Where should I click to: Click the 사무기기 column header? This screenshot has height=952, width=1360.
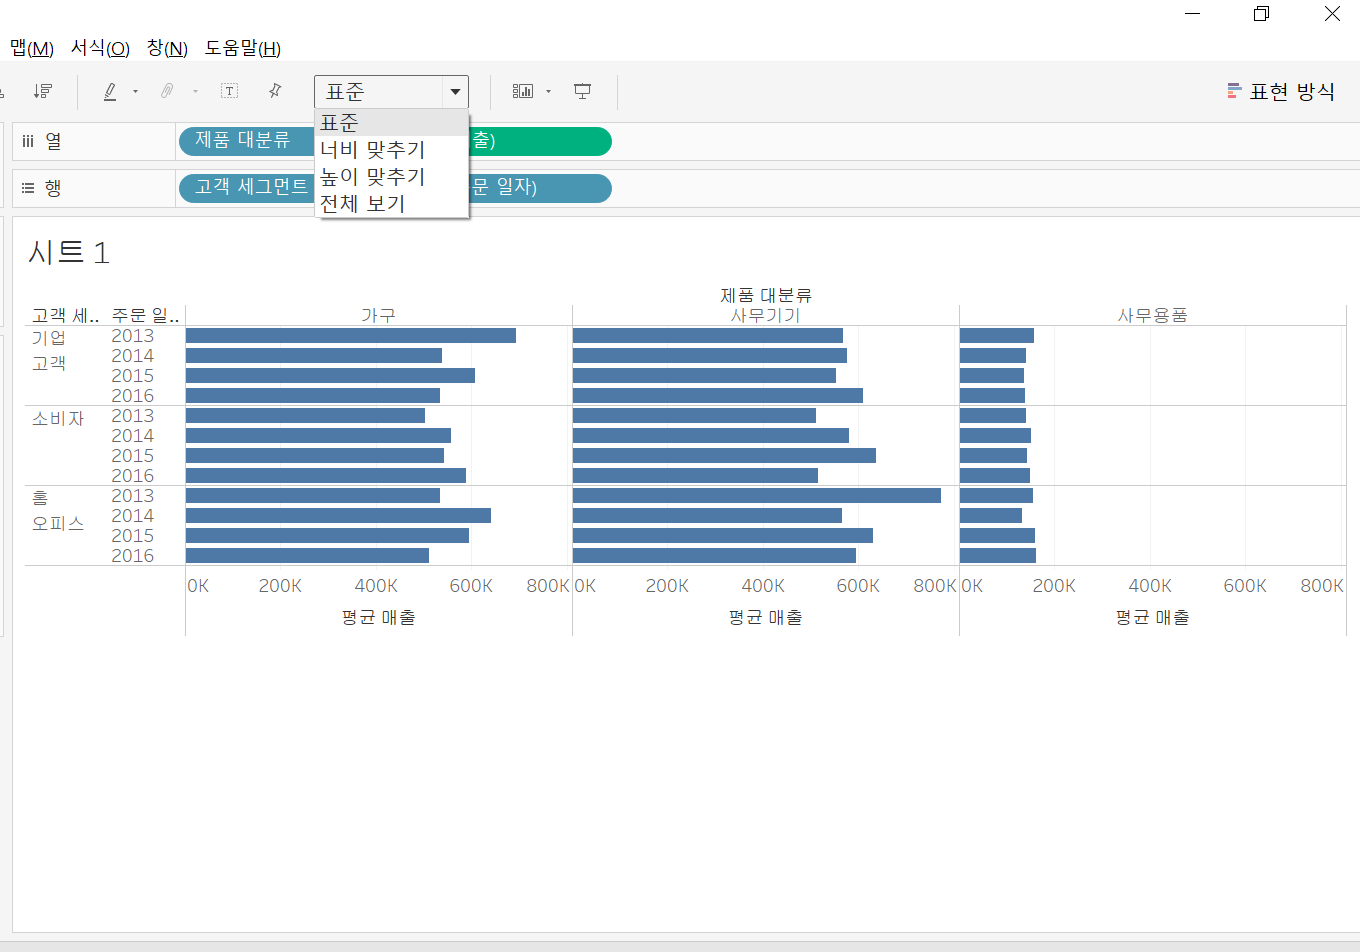(765, 315)
